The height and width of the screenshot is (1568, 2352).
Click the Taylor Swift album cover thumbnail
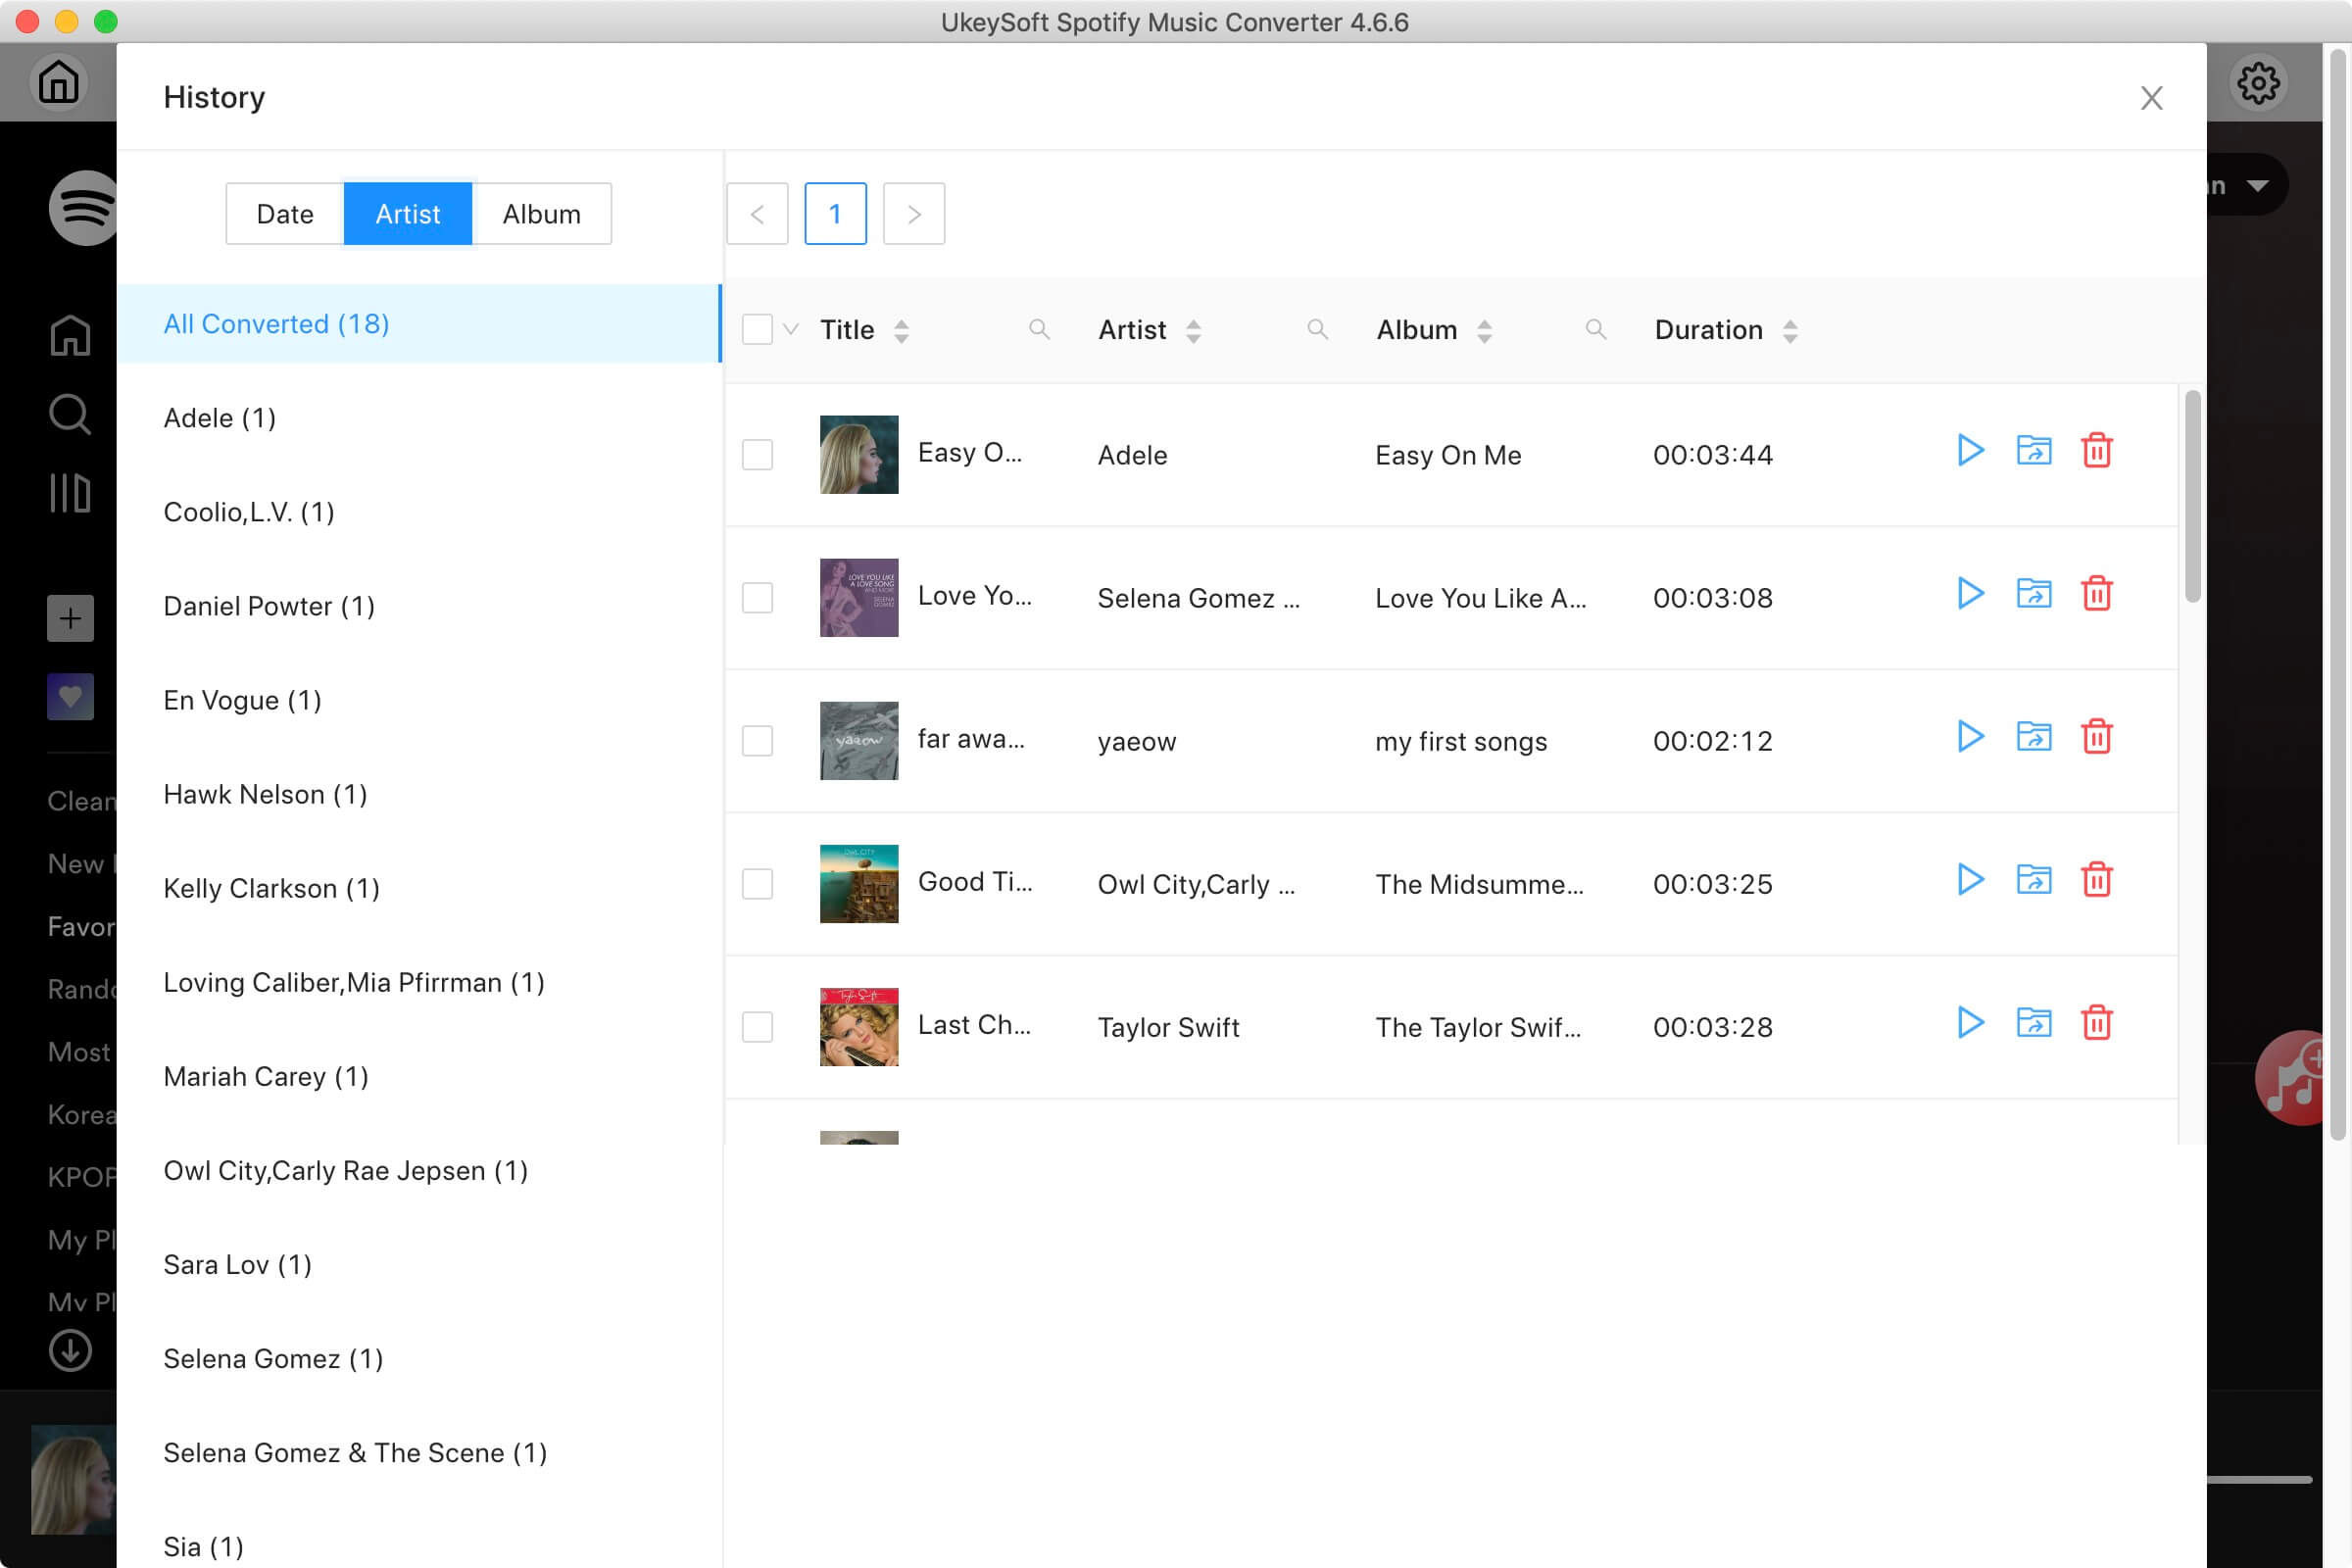[859, 1027]
